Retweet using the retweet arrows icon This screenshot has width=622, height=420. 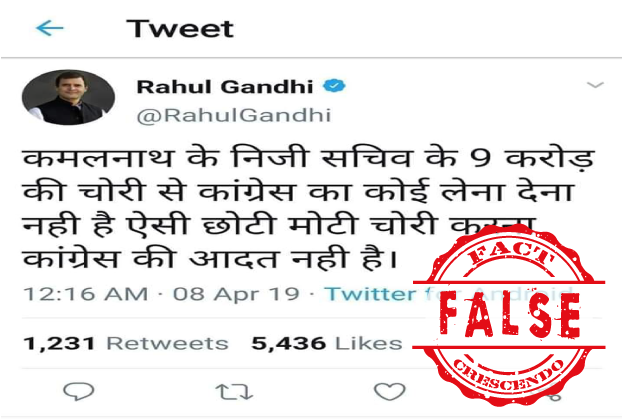(x=234, y=392)
